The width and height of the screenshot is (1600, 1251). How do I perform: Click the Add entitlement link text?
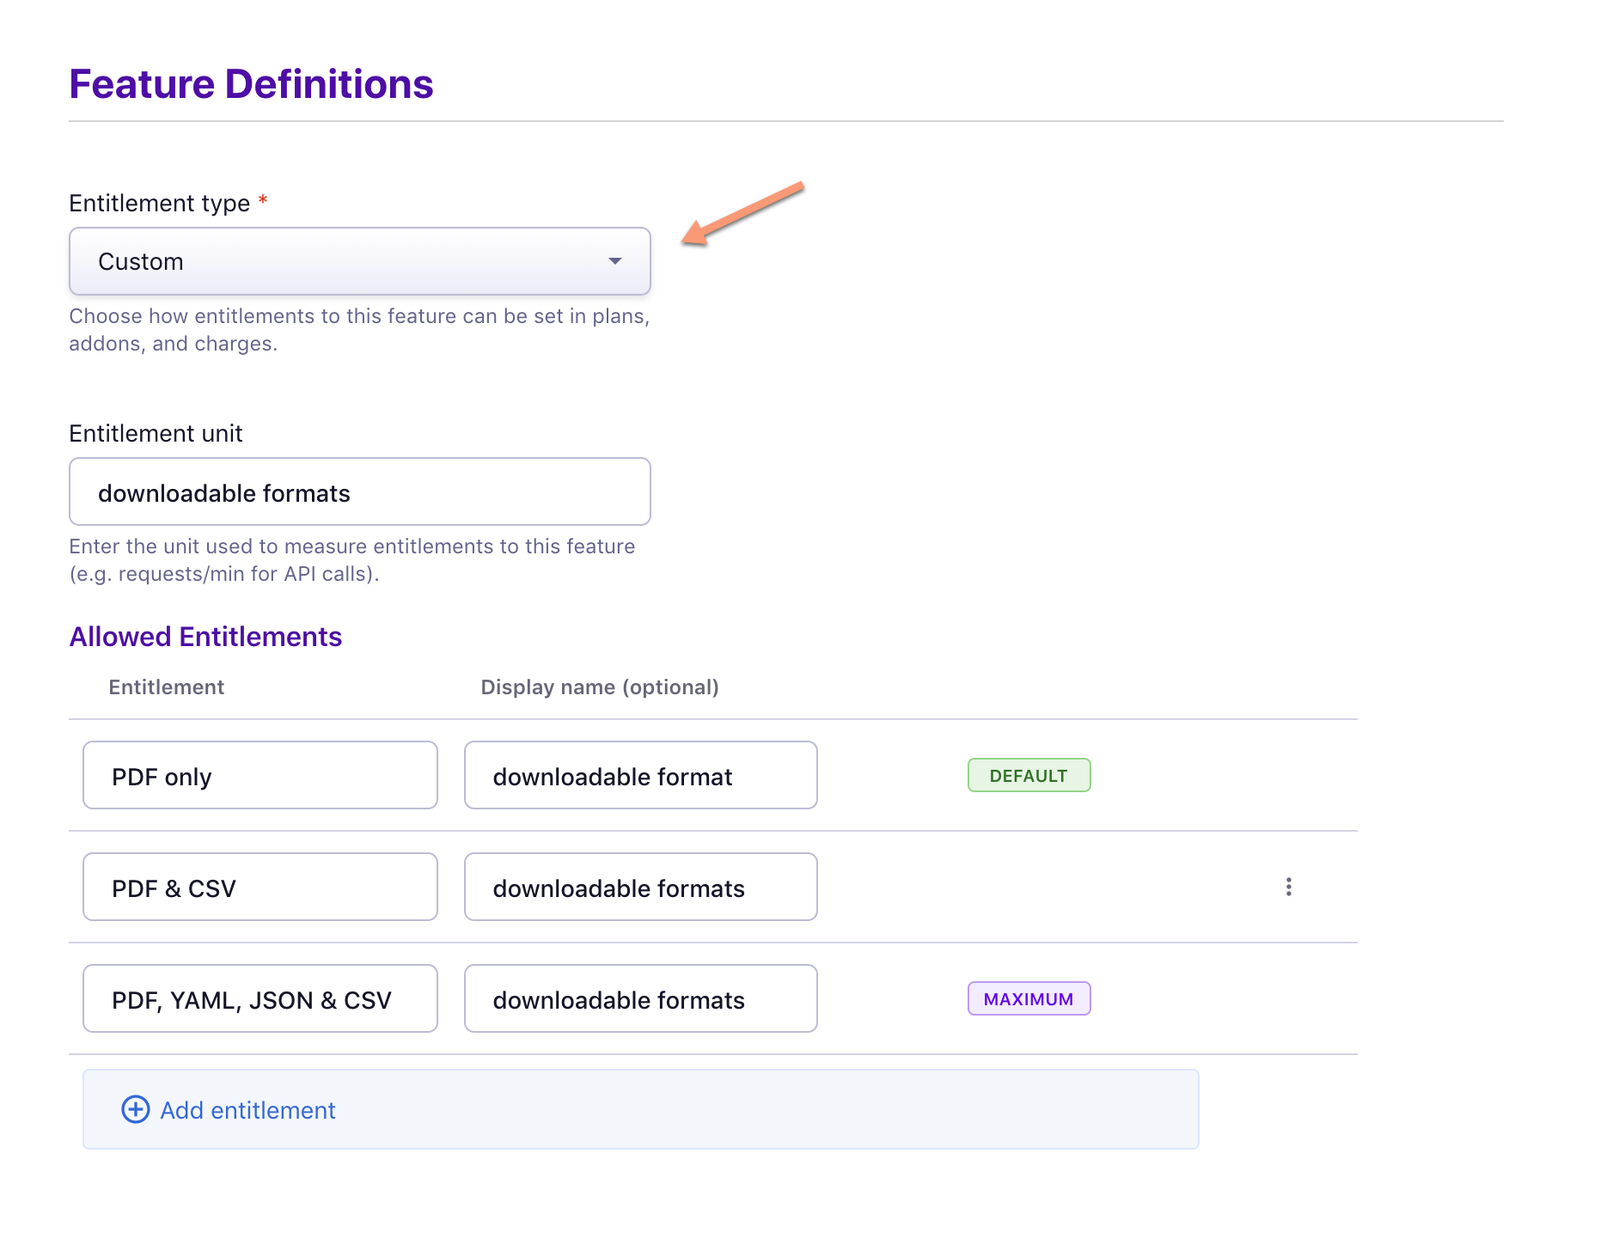pos(247,1110)
